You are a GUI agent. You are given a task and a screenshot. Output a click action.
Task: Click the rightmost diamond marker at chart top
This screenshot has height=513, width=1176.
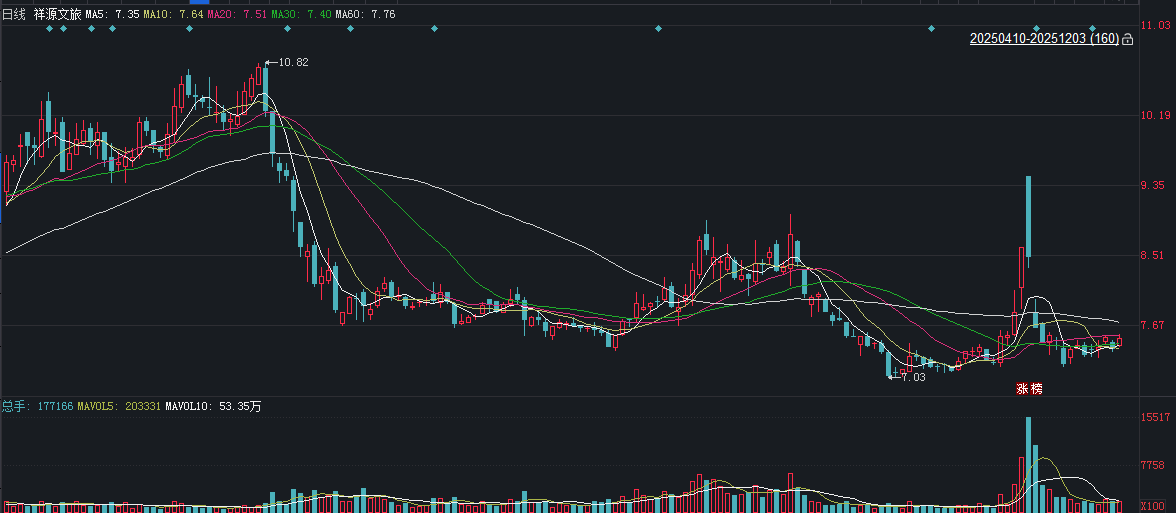[x=1093, y=28]
